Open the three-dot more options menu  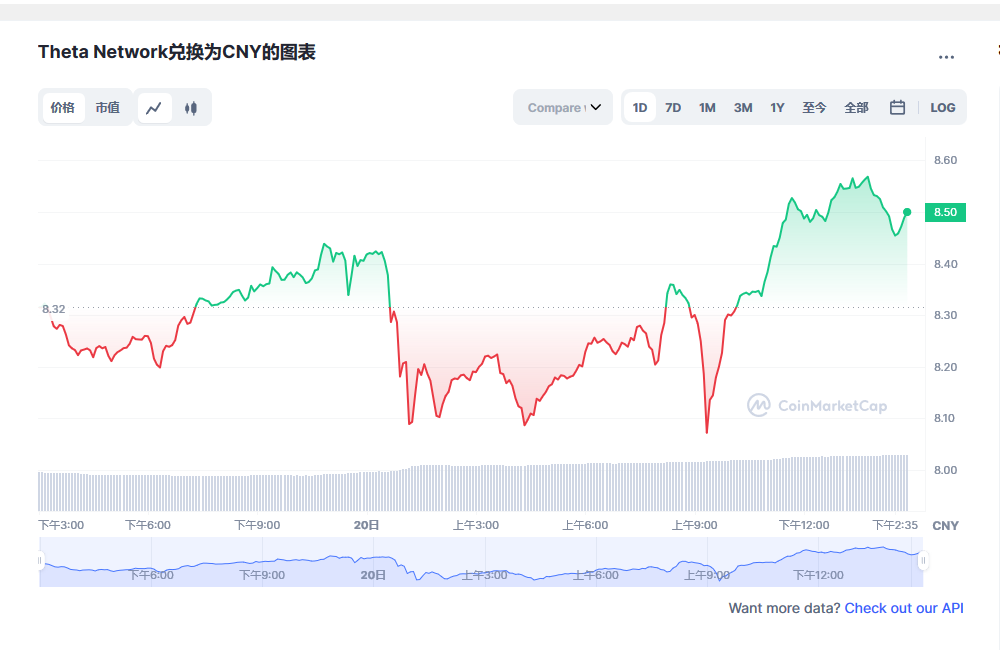[x=946, y=57]
